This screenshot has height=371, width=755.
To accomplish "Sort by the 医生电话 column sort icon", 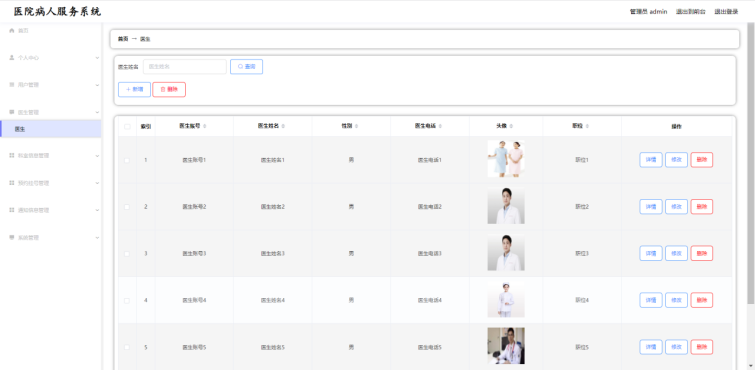I will tap(441, 127).
